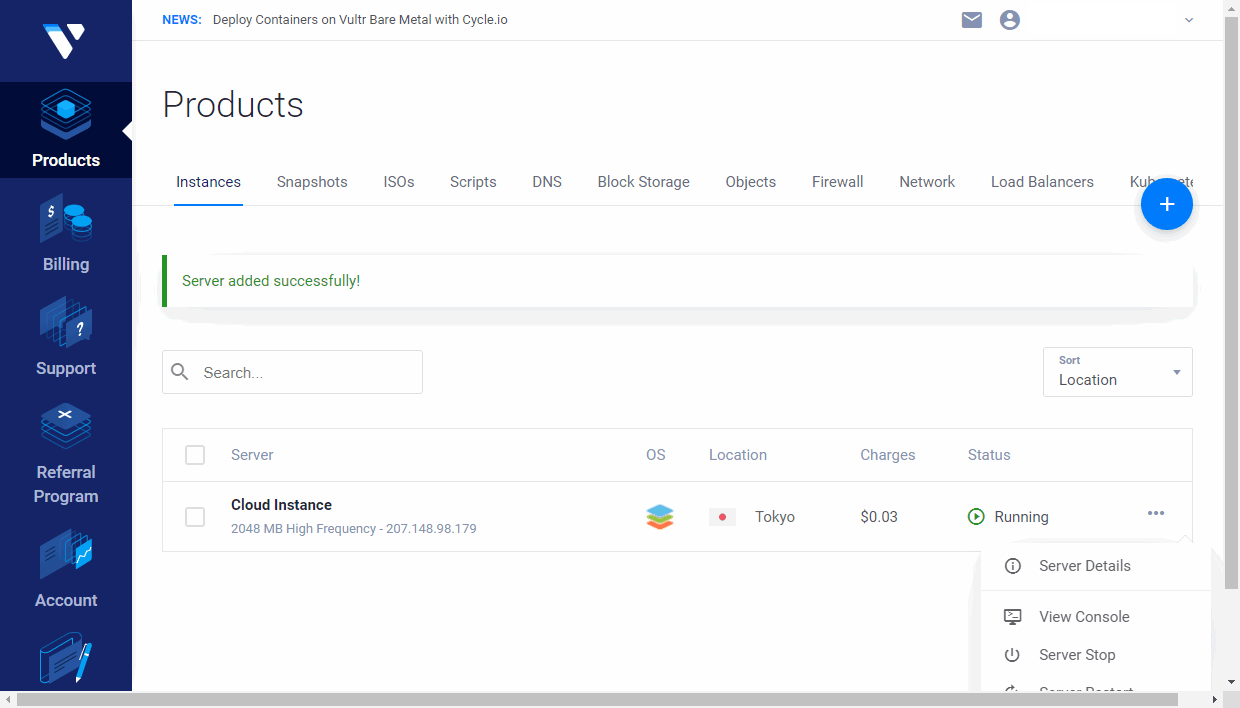Open the Billing section in the sidebar
This screenshot has height=708, width=1240.
(x=65, y=232)
